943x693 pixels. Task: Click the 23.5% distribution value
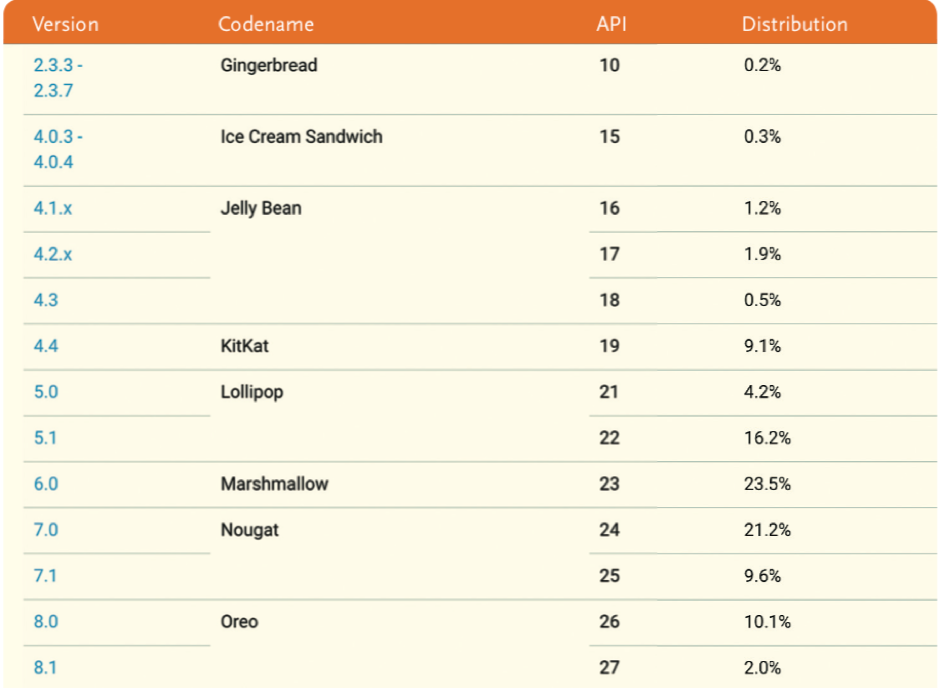coord(767,484)
